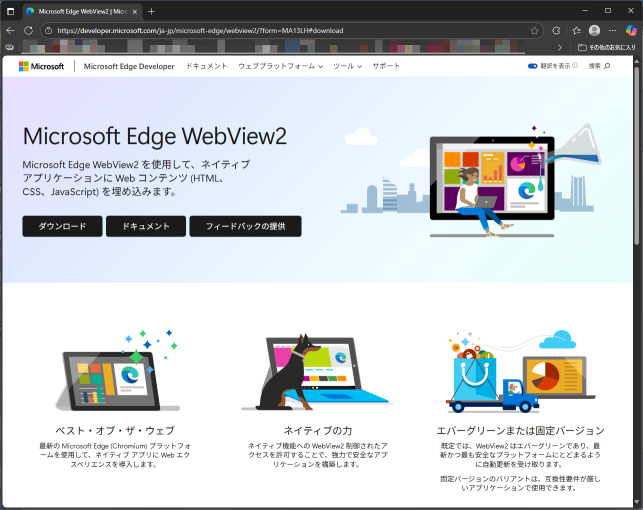The height and width of the screenshot is (510, 643).
Task: Open the favorites list icon in the toolbar
Action: 577,30
